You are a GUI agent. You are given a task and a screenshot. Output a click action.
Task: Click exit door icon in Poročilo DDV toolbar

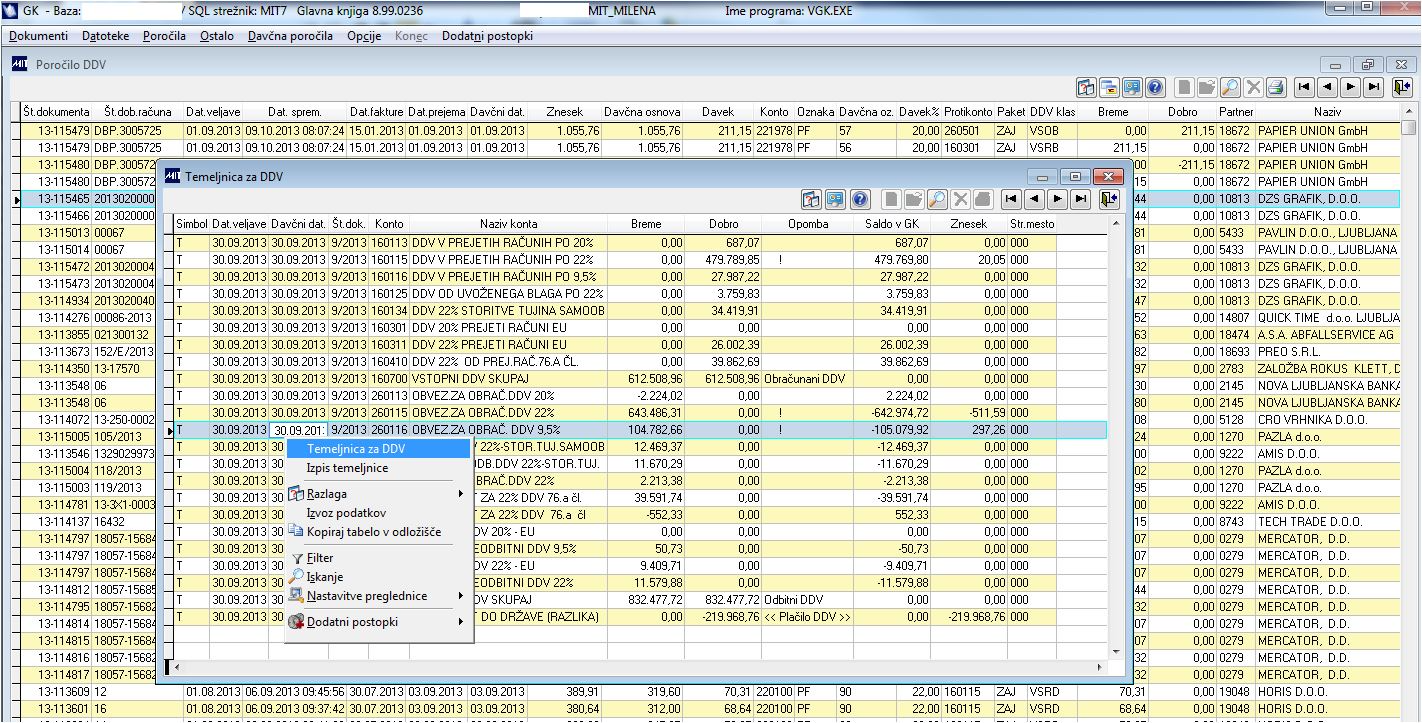coord(1401,87)
